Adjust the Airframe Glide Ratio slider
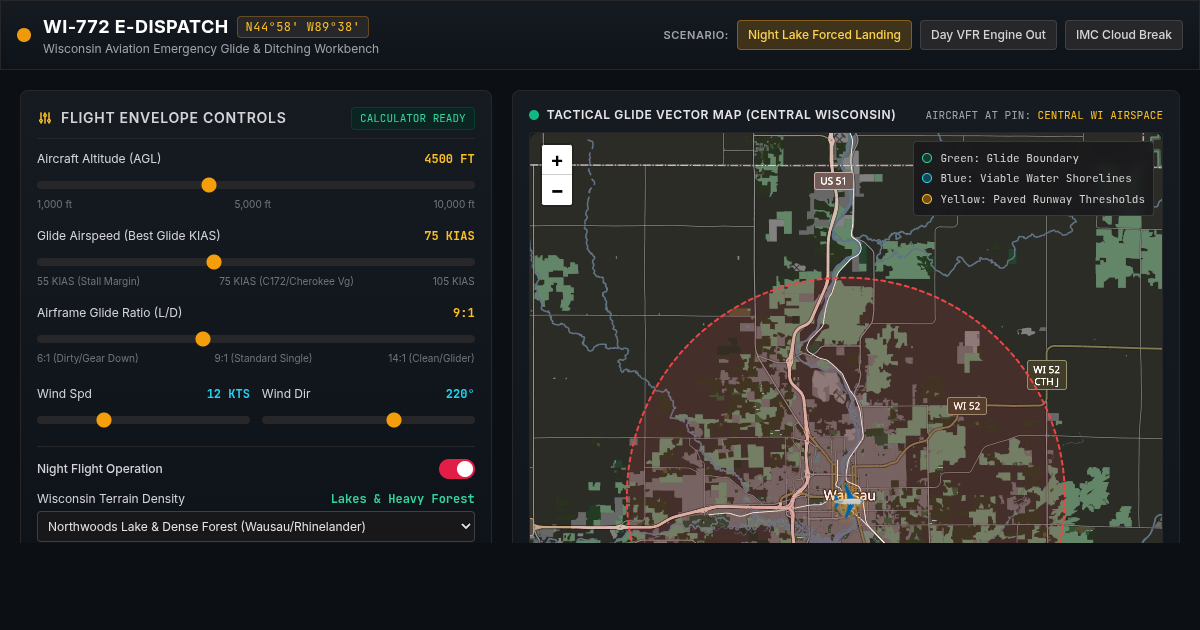 [x=256, y=339]
